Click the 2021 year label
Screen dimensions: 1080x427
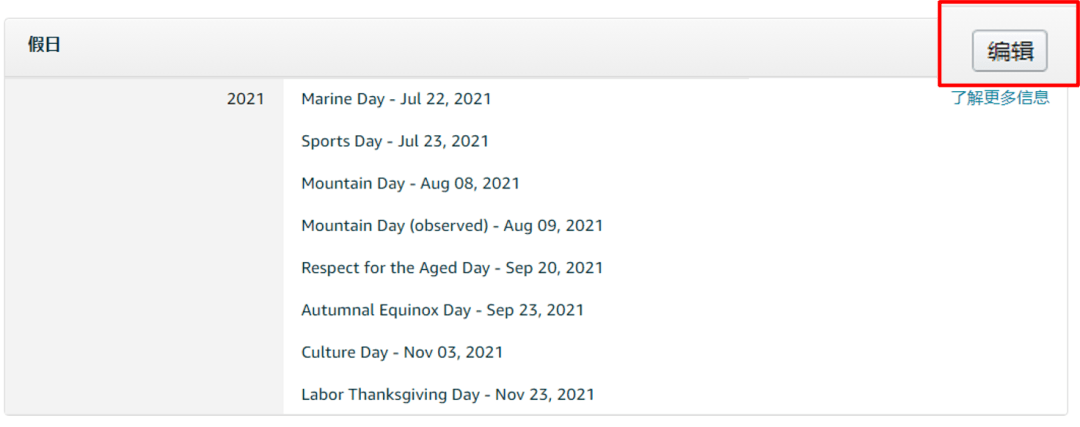(x=246, y=99)
